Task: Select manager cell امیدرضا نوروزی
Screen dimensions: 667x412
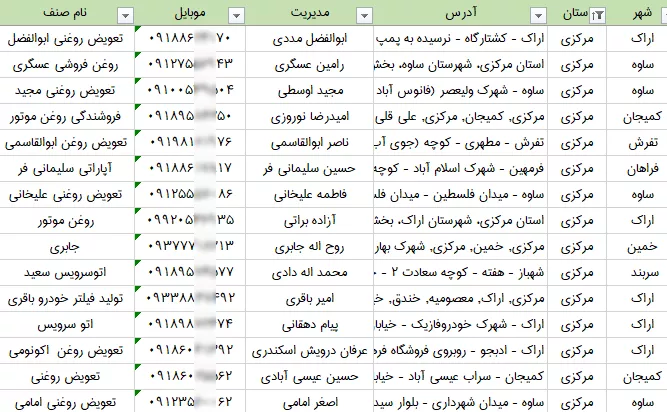Action: (x=309, y=116)
